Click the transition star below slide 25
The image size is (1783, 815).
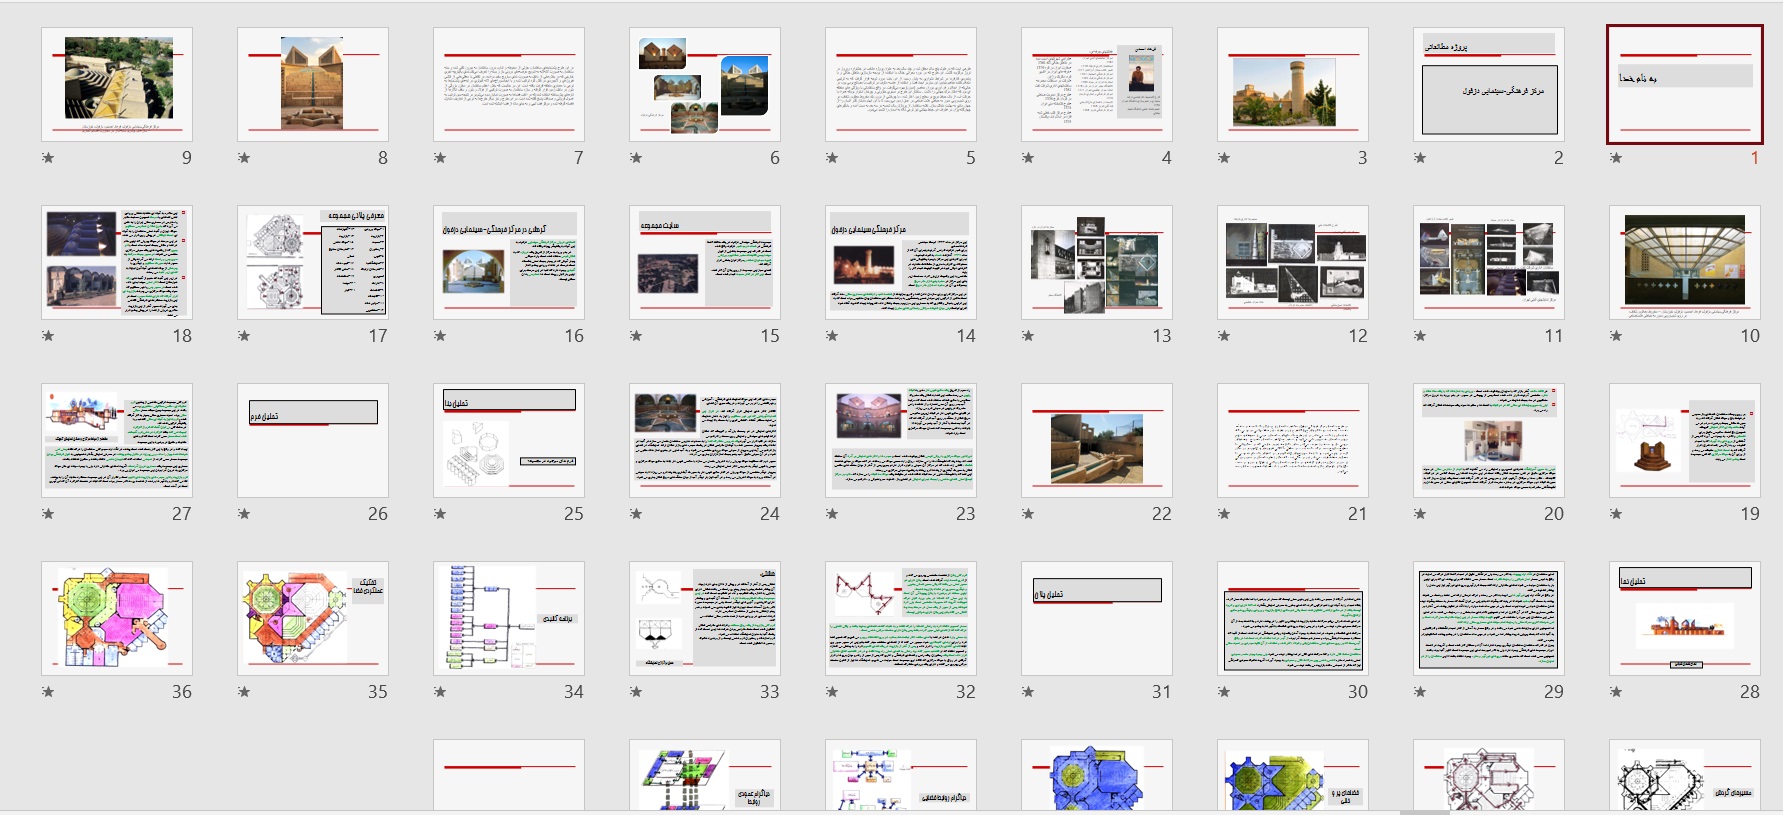[440, 514]
